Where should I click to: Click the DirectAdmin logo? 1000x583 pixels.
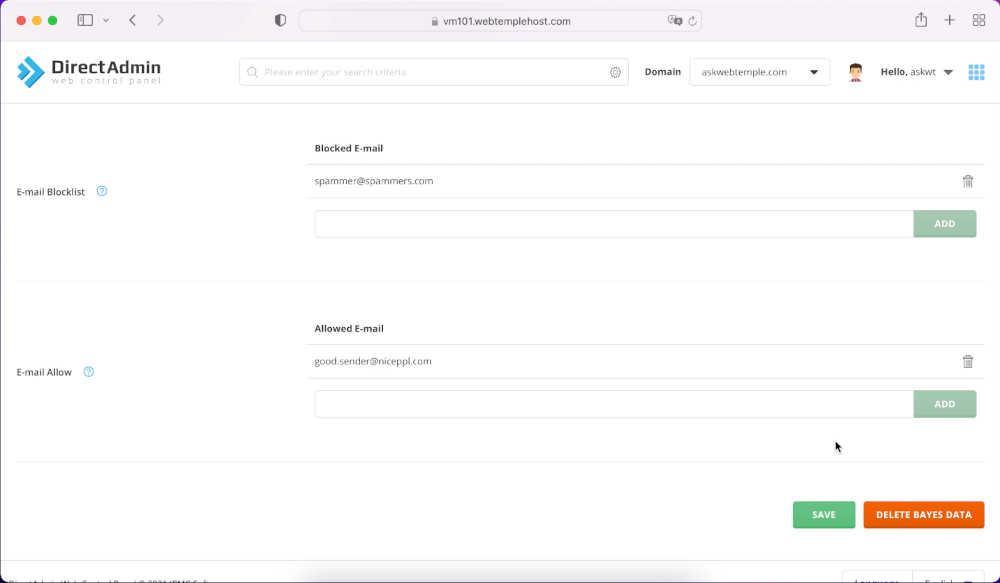click(89, 72)
